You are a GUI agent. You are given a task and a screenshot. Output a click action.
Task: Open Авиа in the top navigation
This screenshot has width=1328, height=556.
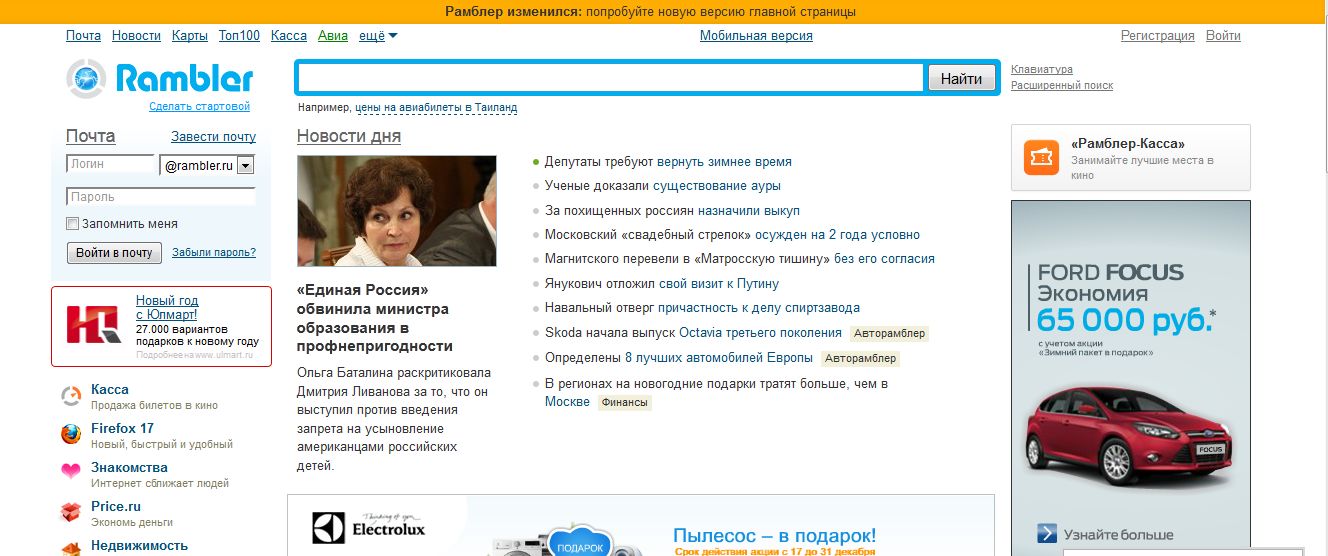(x=333, y=36)
